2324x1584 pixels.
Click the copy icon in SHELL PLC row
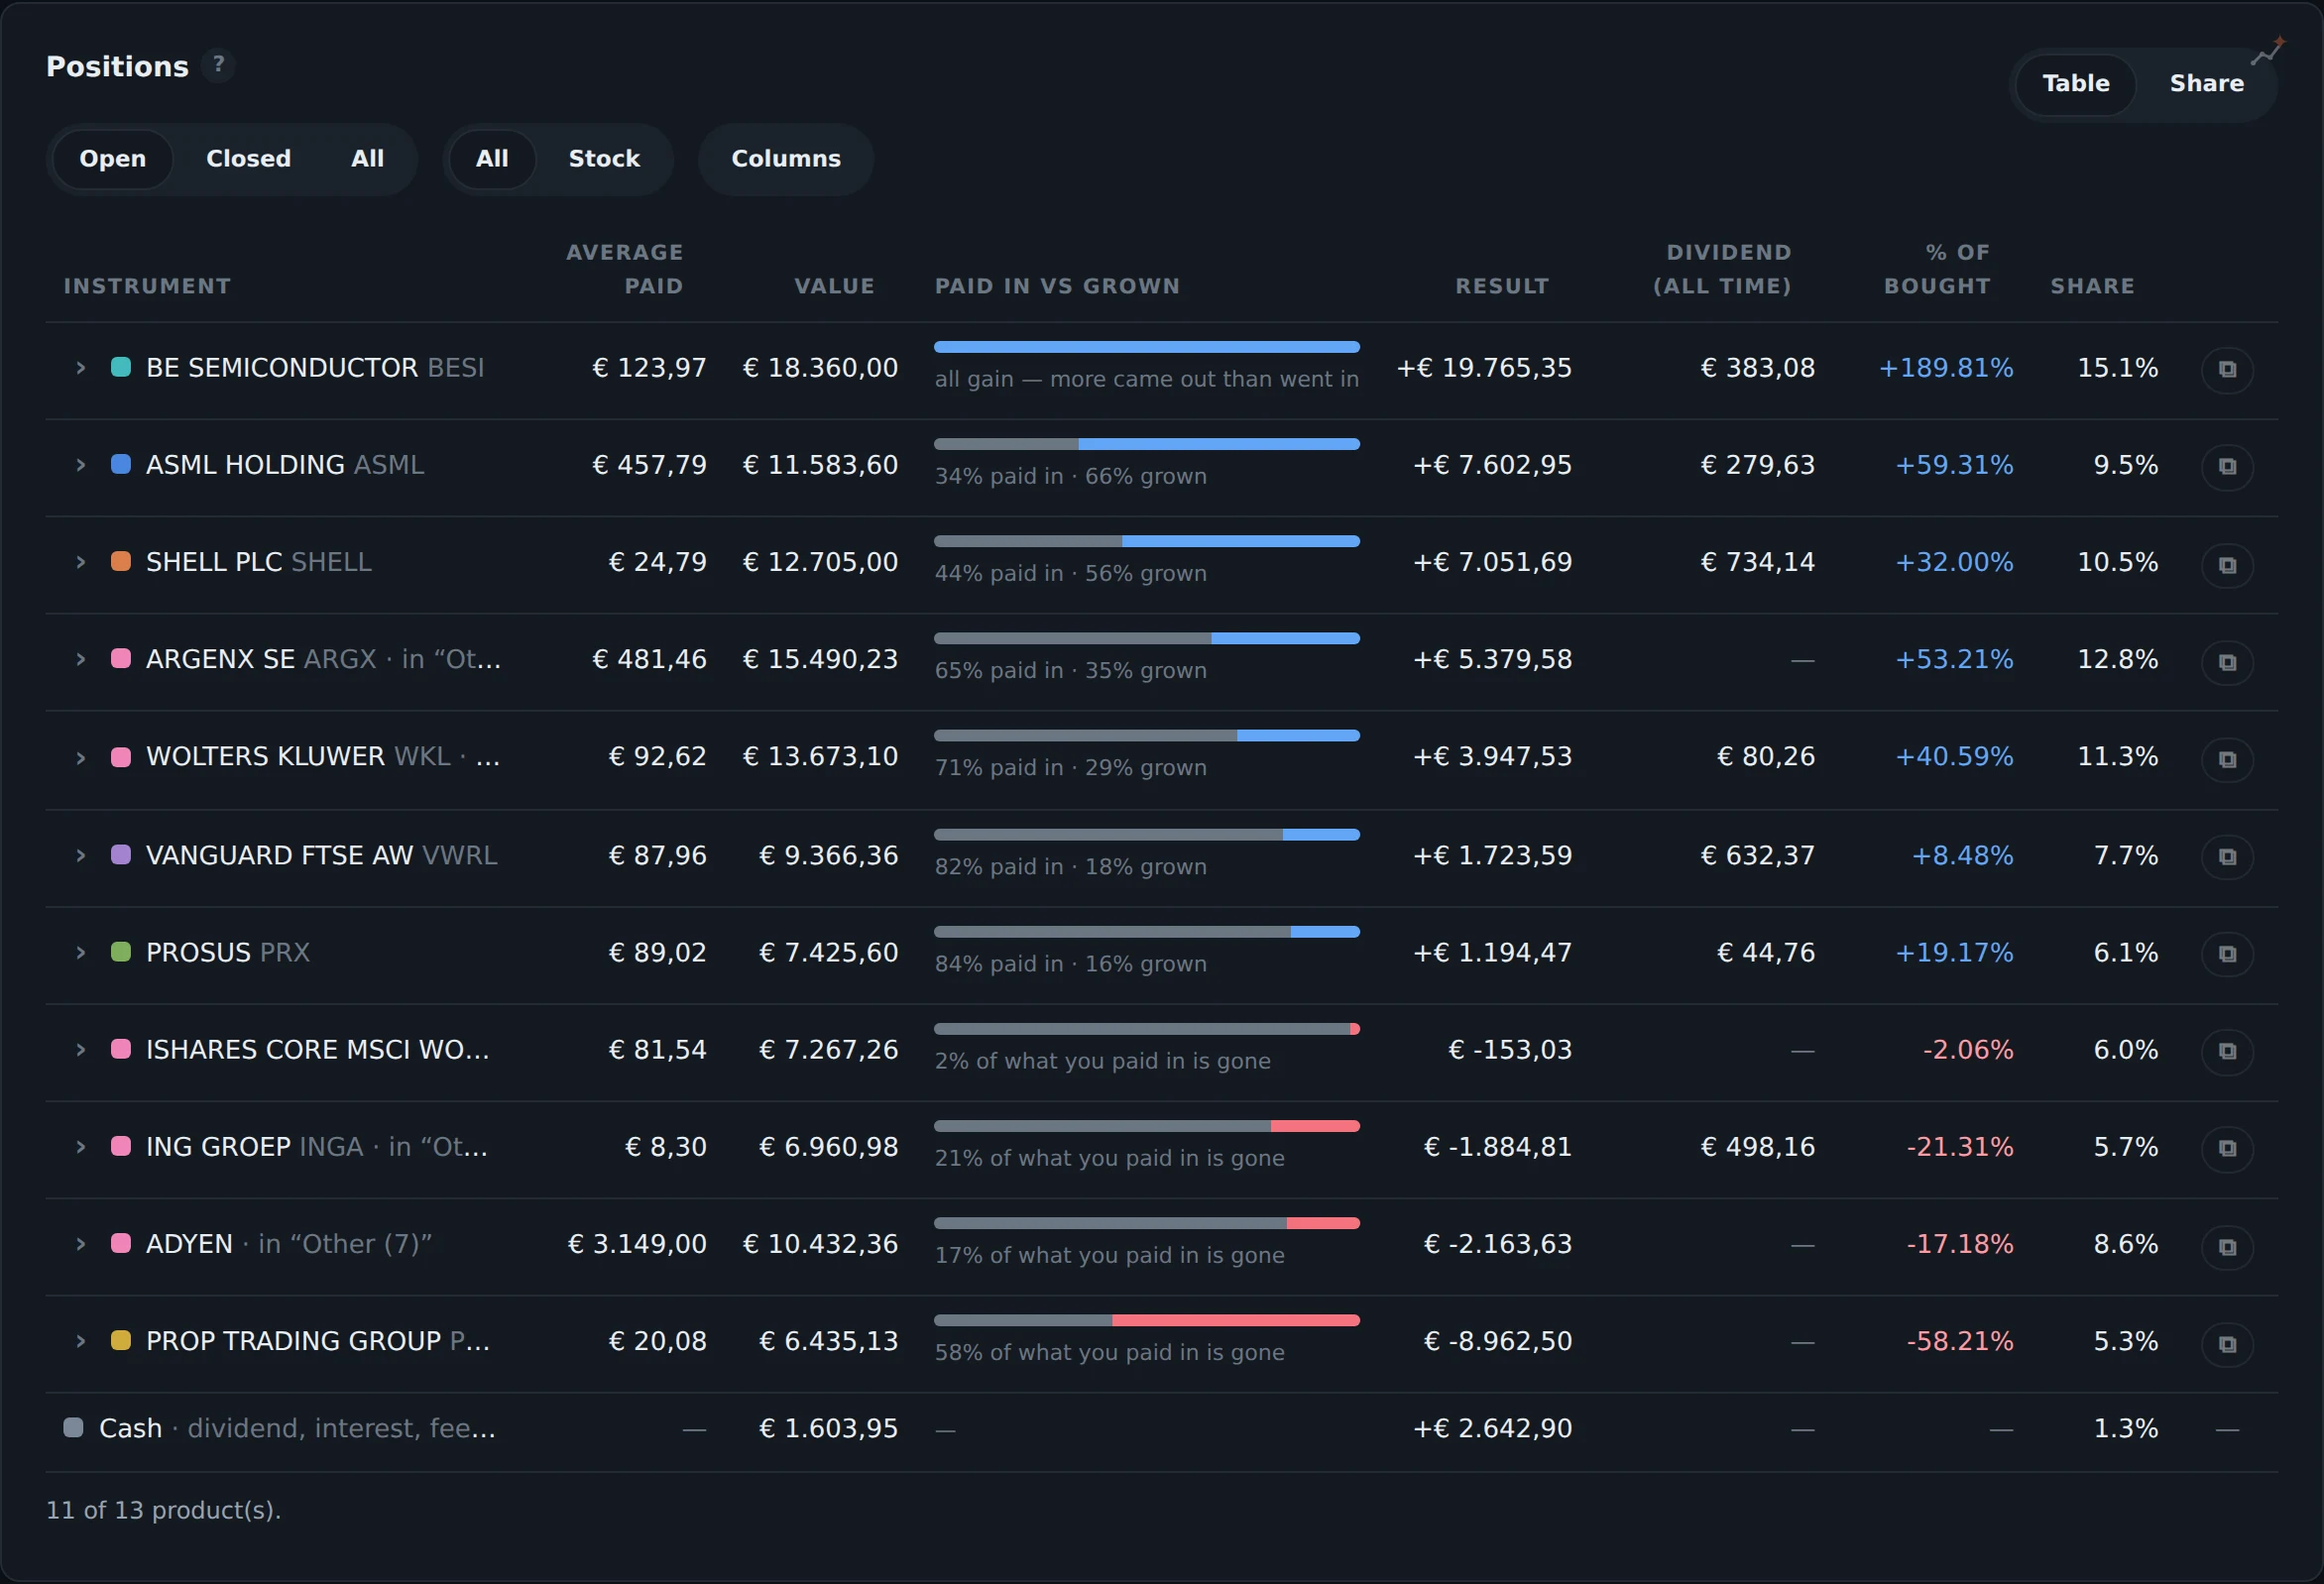click(2227, 564)
